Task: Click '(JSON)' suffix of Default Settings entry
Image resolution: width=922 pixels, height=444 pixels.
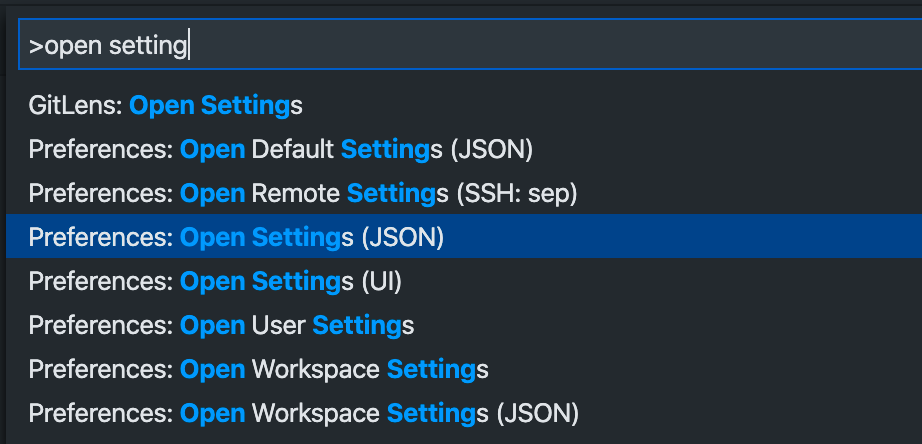Action: 492,150
